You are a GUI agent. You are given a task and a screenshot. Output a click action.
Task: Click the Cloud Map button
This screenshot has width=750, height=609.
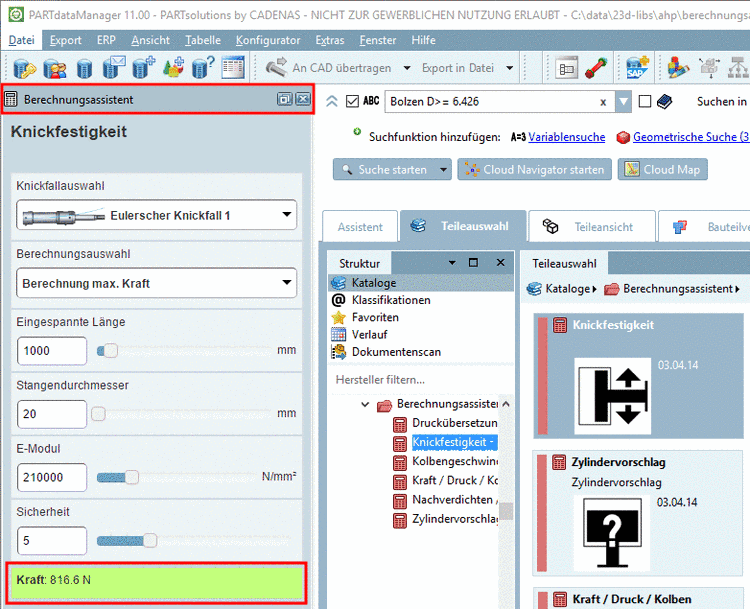[x=662, y=169]
